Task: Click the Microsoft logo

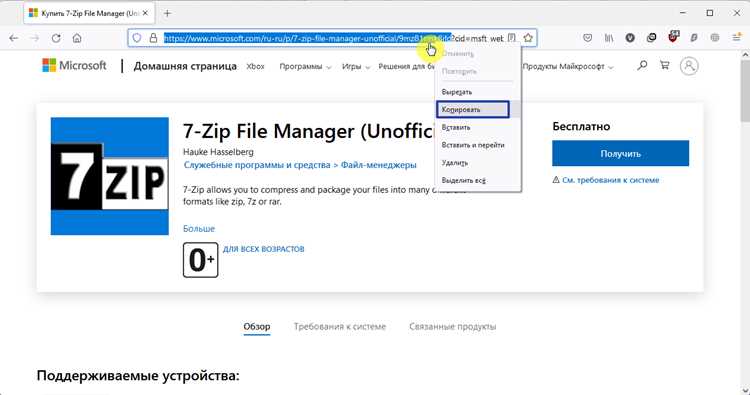Action: [74, 66]
